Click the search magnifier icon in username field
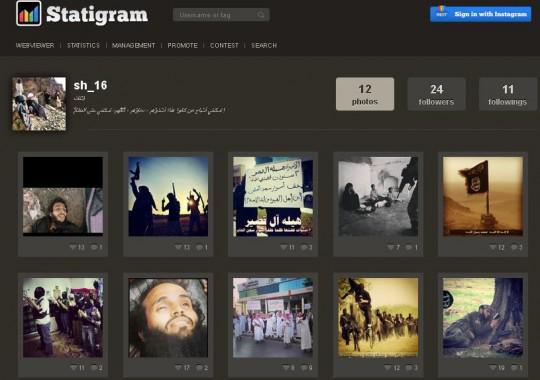Viewport: 540px width, 380px height. [x=261, y=15]
